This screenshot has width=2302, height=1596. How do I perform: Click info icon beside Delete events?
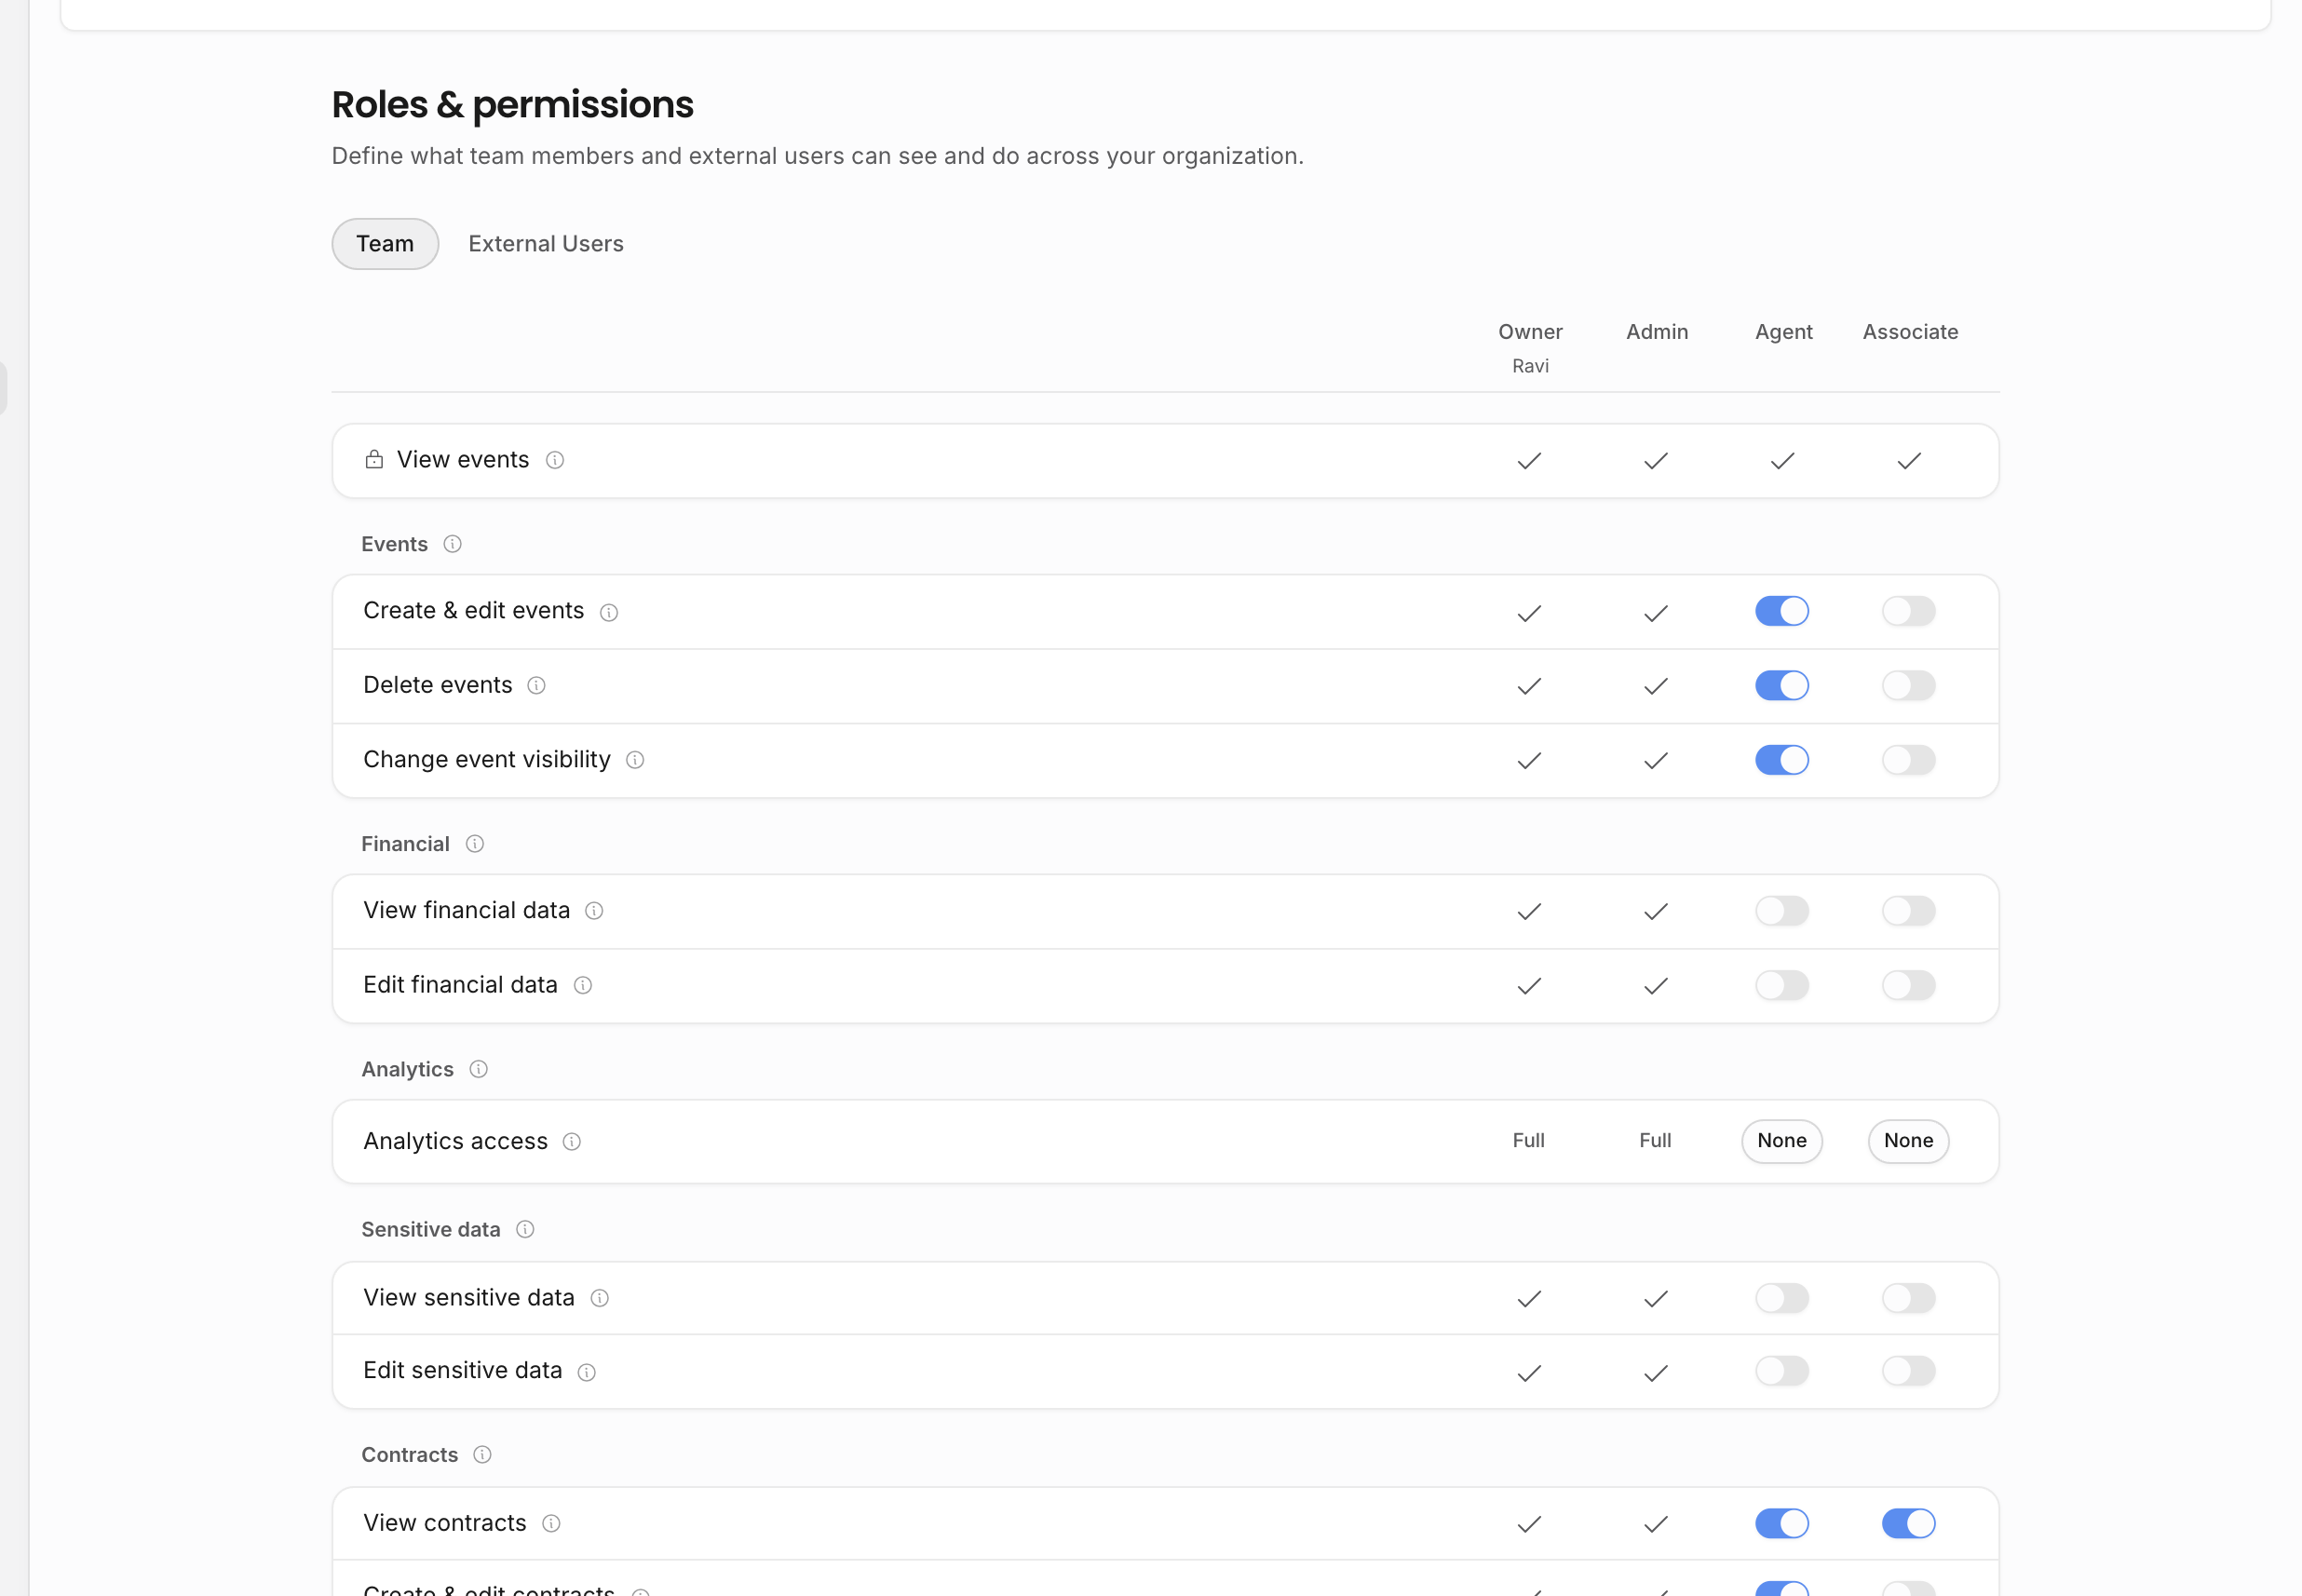click(537, 686)
